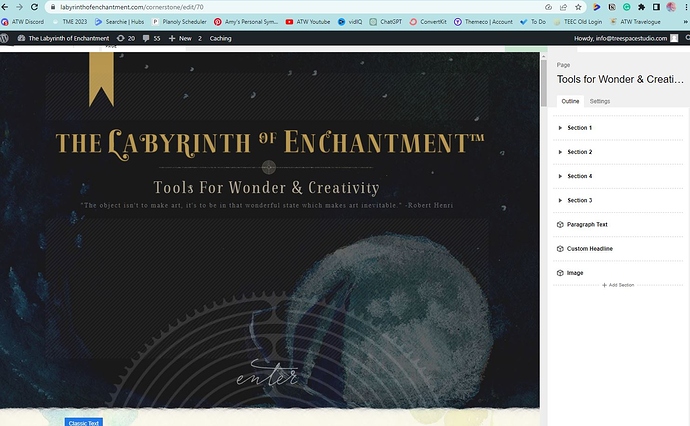Open ConvertKit bookmark
690x426 pixels.
pyautogui.click(x=428, y=22)
